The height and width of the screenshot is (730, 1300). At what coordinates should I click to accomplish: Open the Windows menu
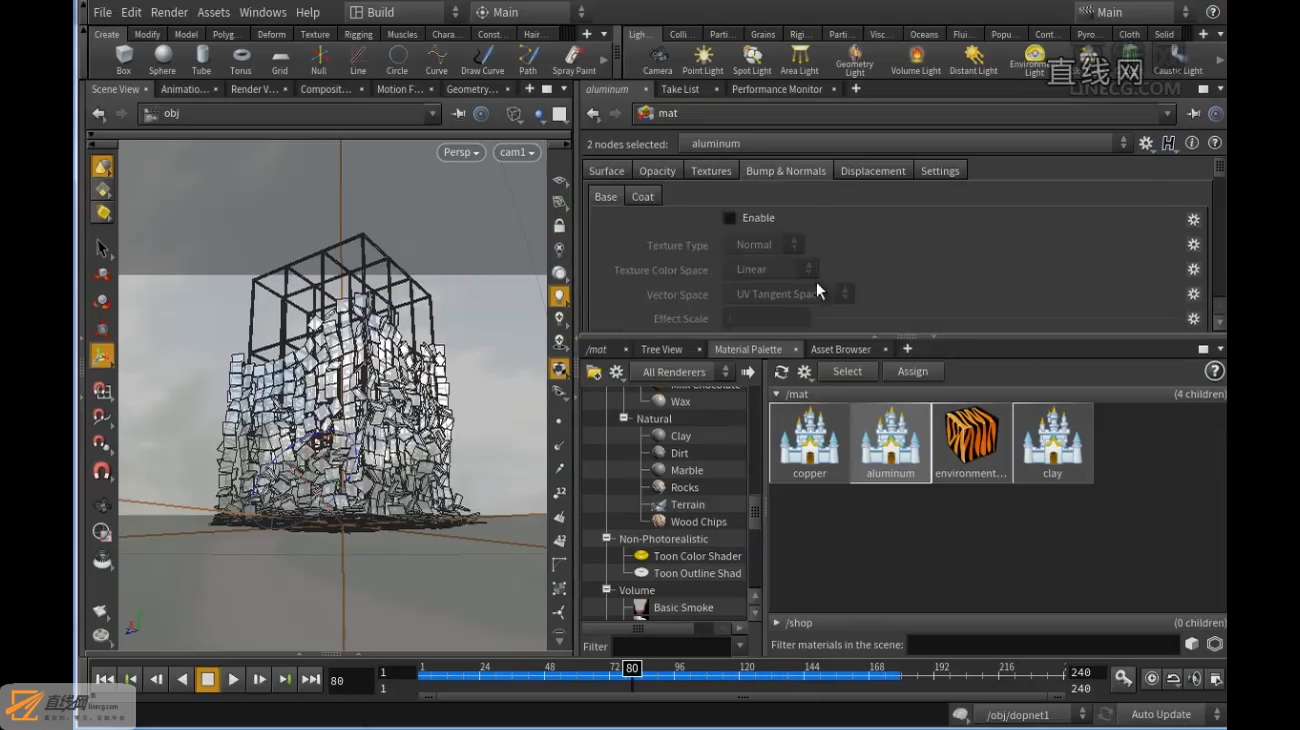pos(263,12)
